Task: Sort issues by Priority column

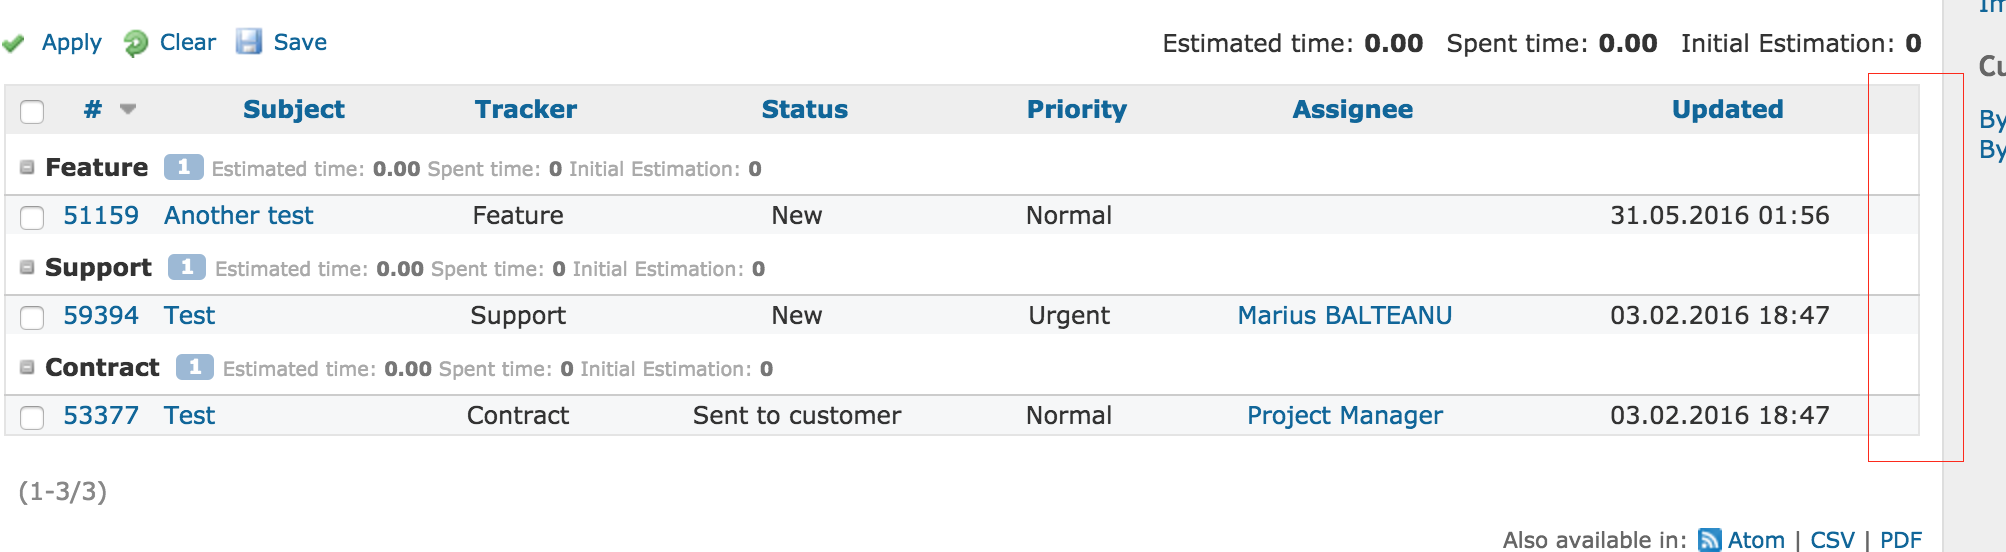Action: coord(1076,109)
